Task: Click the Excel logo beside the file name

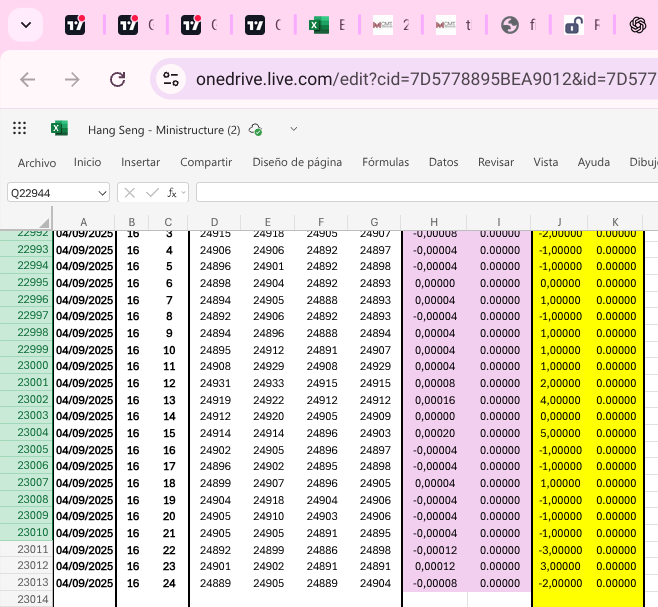Action: (x=59, y=128)
